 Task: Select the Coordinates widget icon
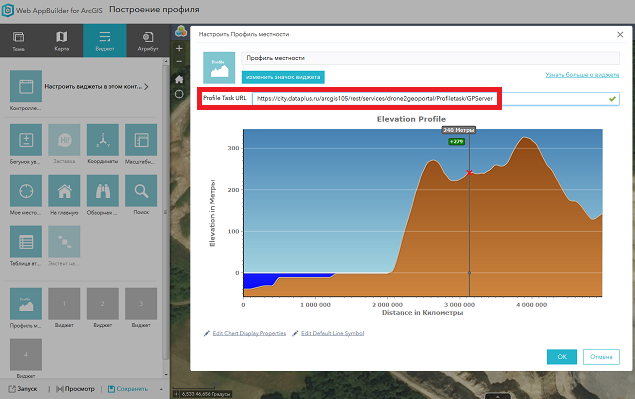click(x=102, y=140)
